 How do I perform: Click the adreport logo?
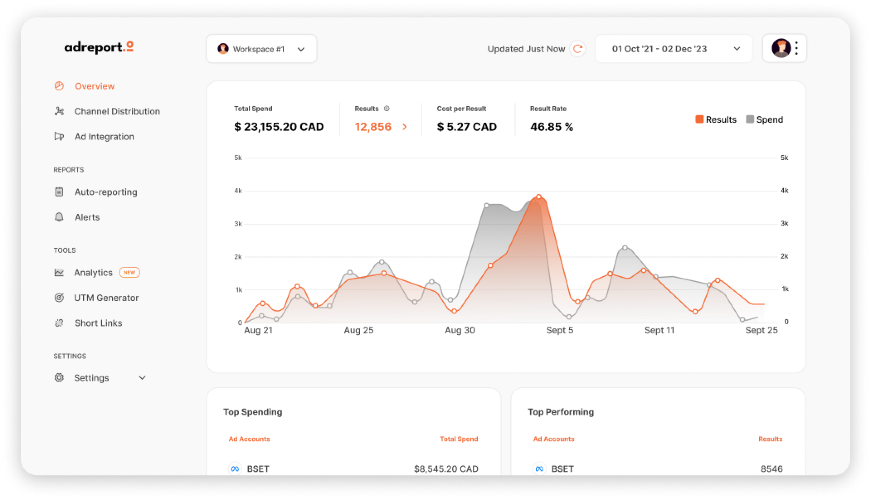99,47
